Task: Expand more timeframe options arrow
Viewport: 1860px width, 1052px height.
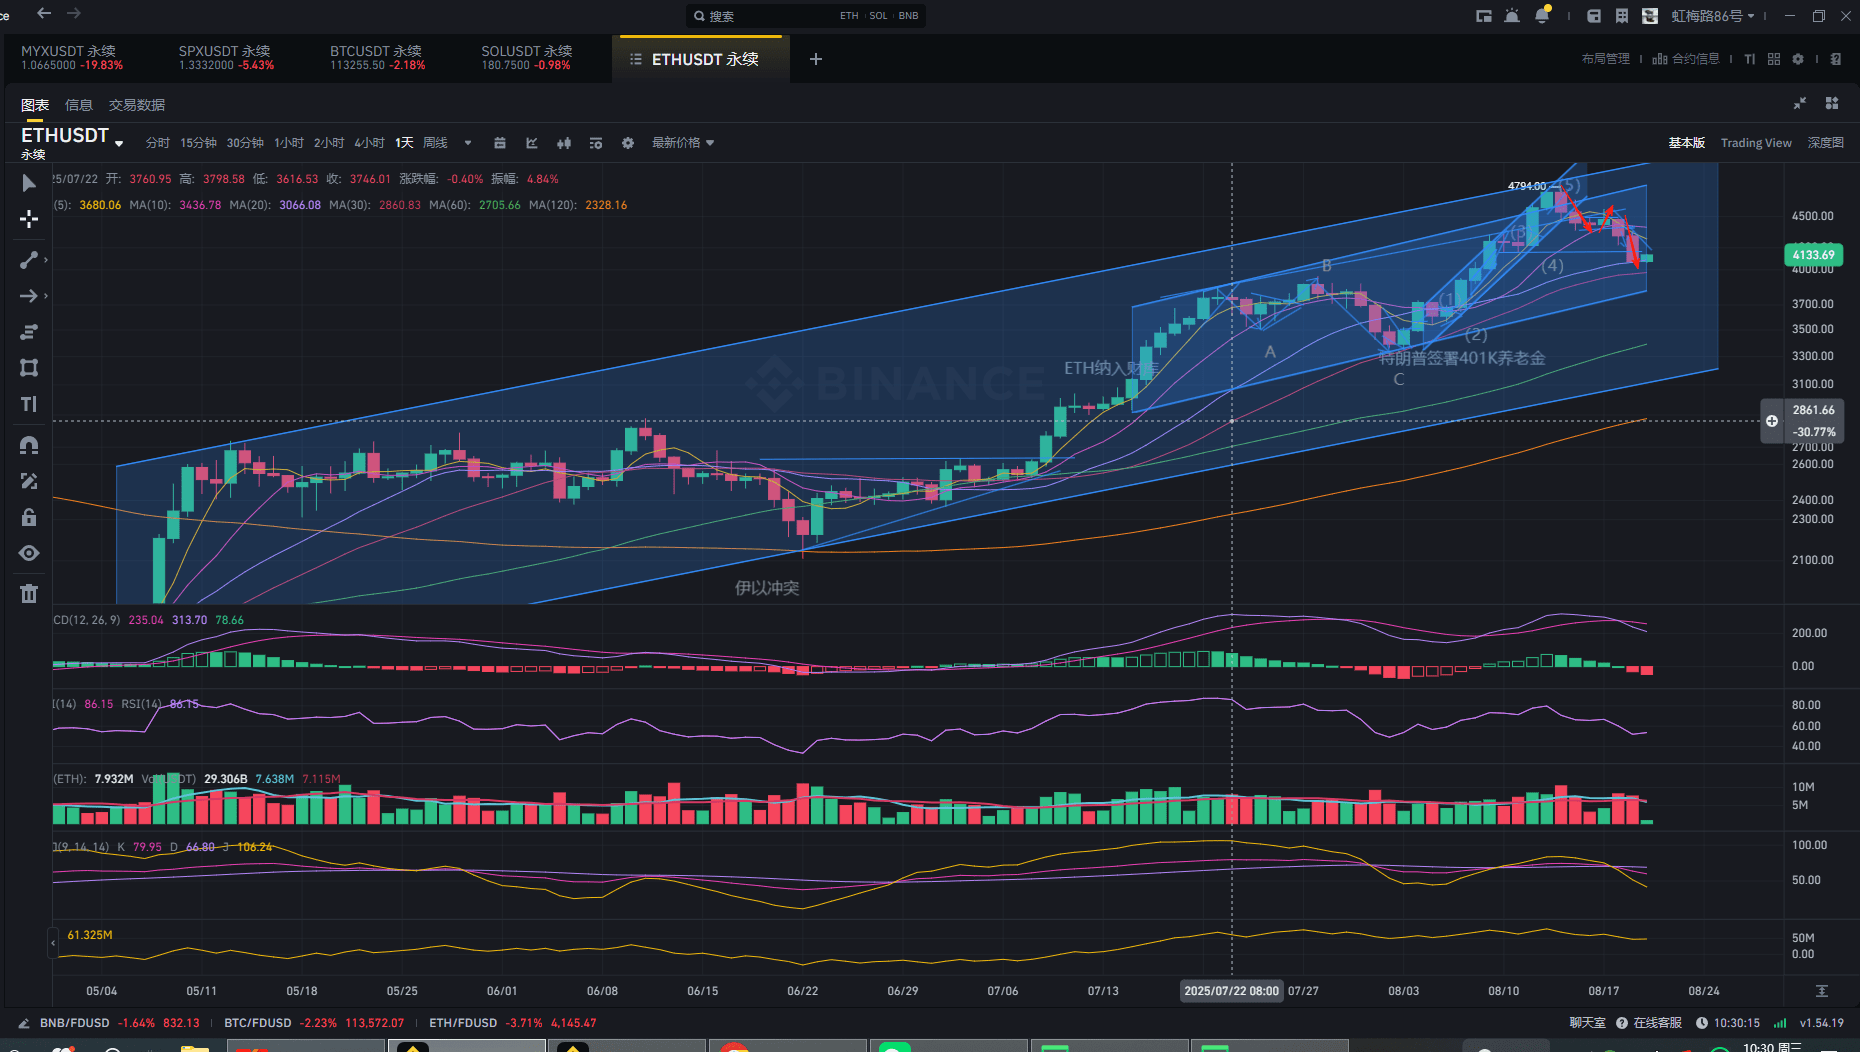Action: (467, 143)
